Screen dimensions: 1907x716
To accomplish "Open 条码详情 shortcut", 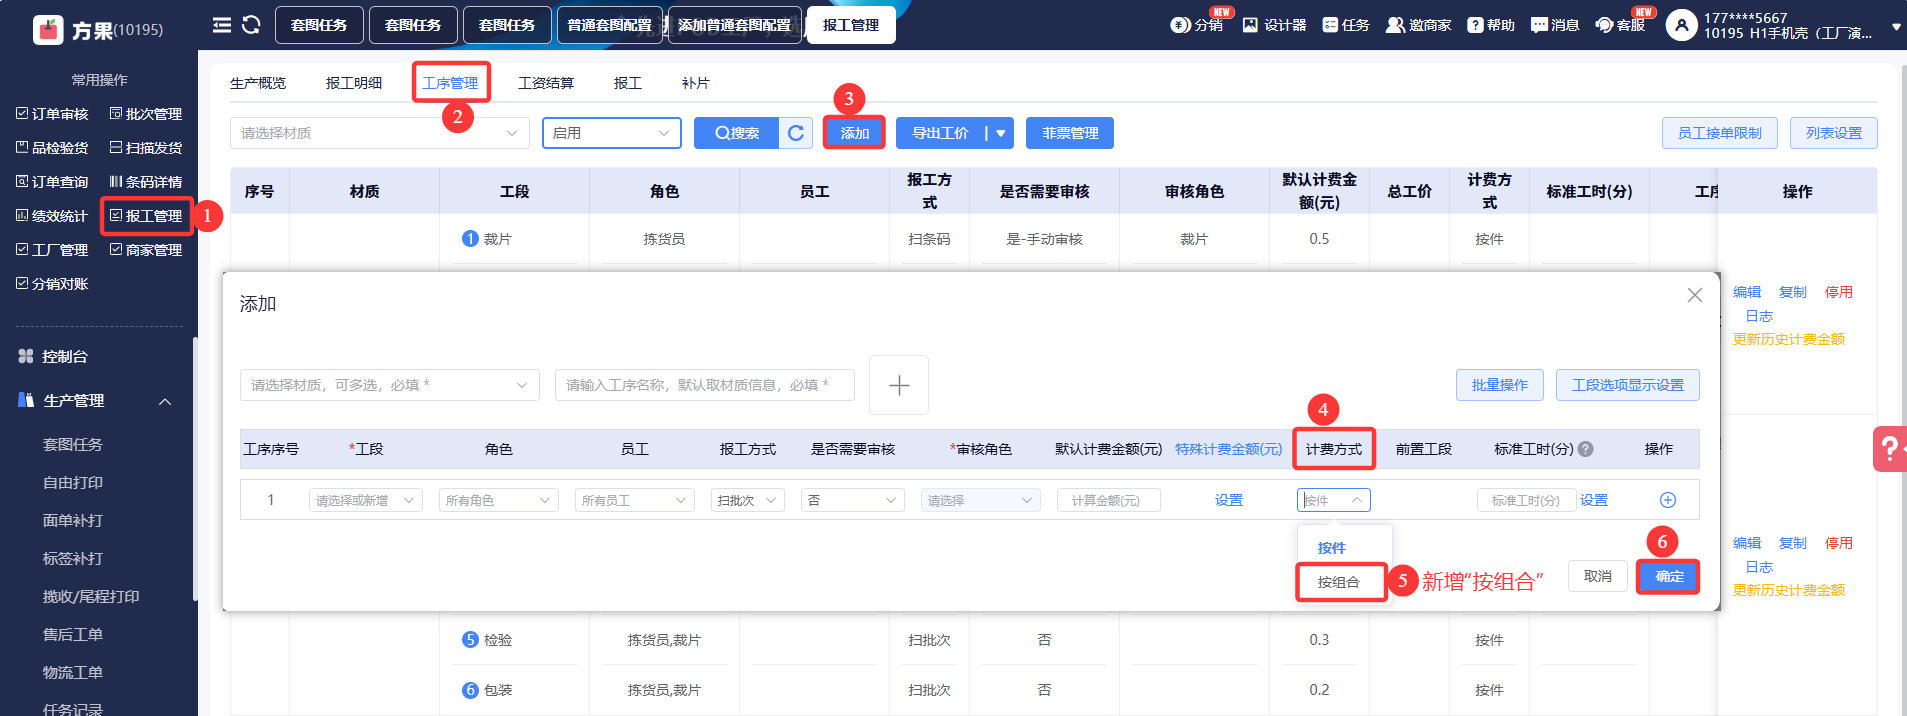I will tap(146, 182).
